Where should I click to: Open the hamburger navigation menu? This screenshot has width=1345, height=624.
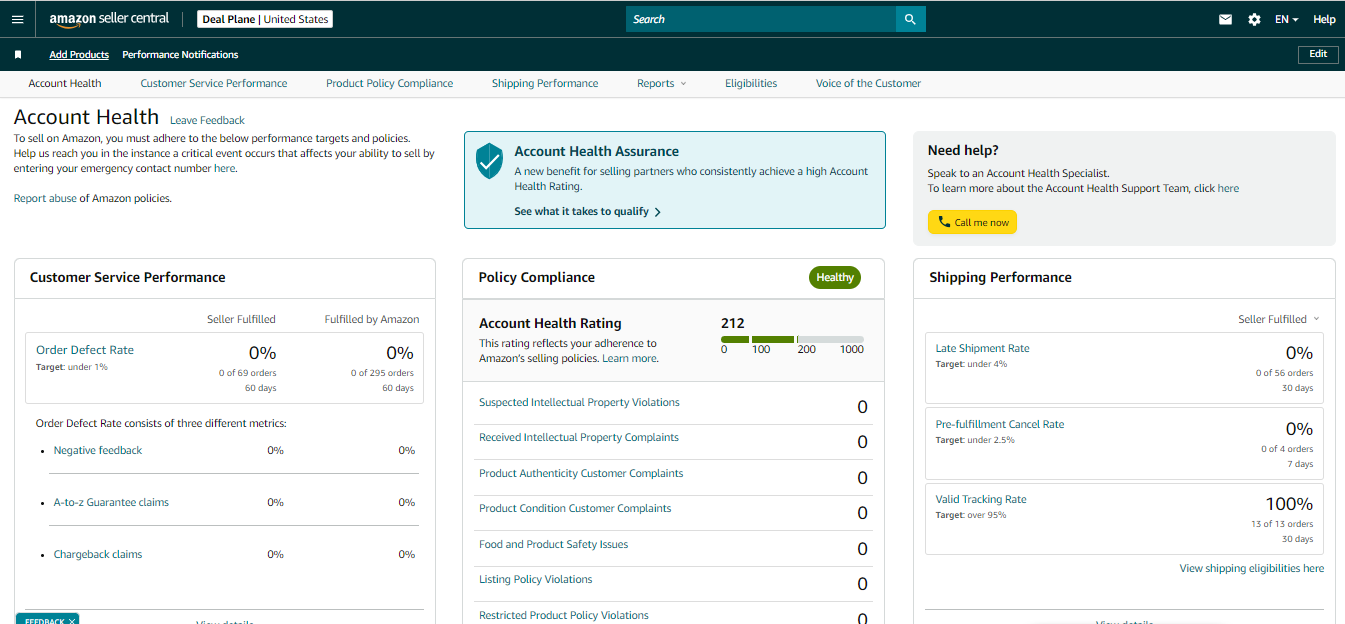pyautogui.click(x=17, y=19)
